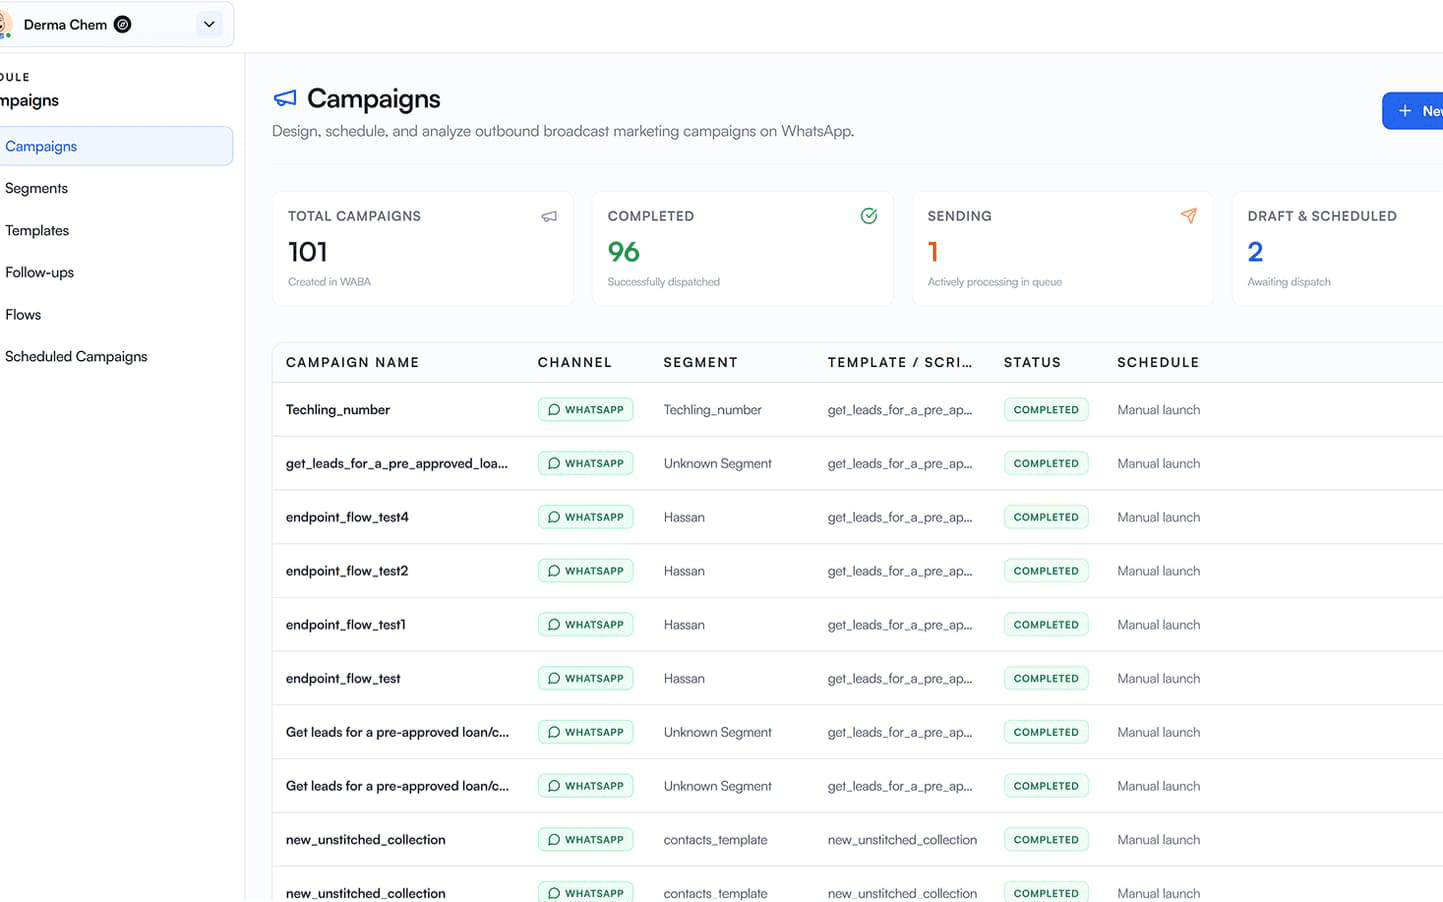Click Techling_number segment cell in first row
Image resolution: width=1443 pixels, height=902 pixels.
(713, 410)
